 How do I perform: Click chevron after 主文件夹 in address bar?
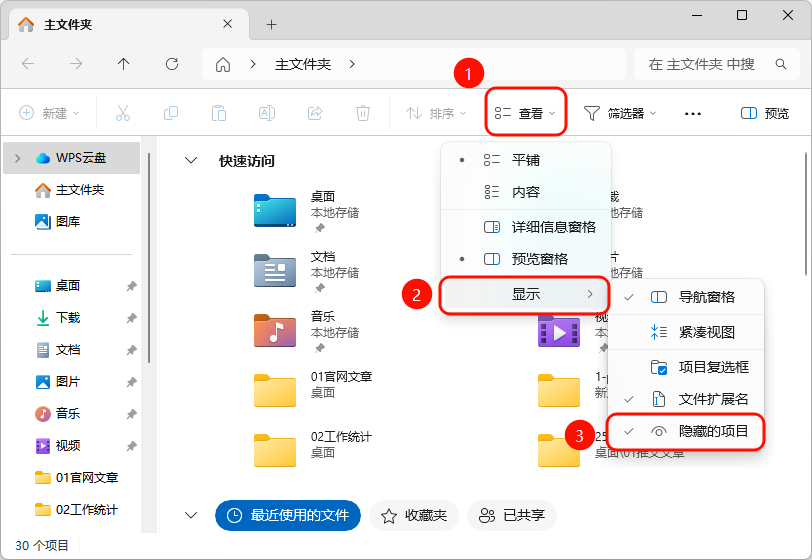point(352,64)
